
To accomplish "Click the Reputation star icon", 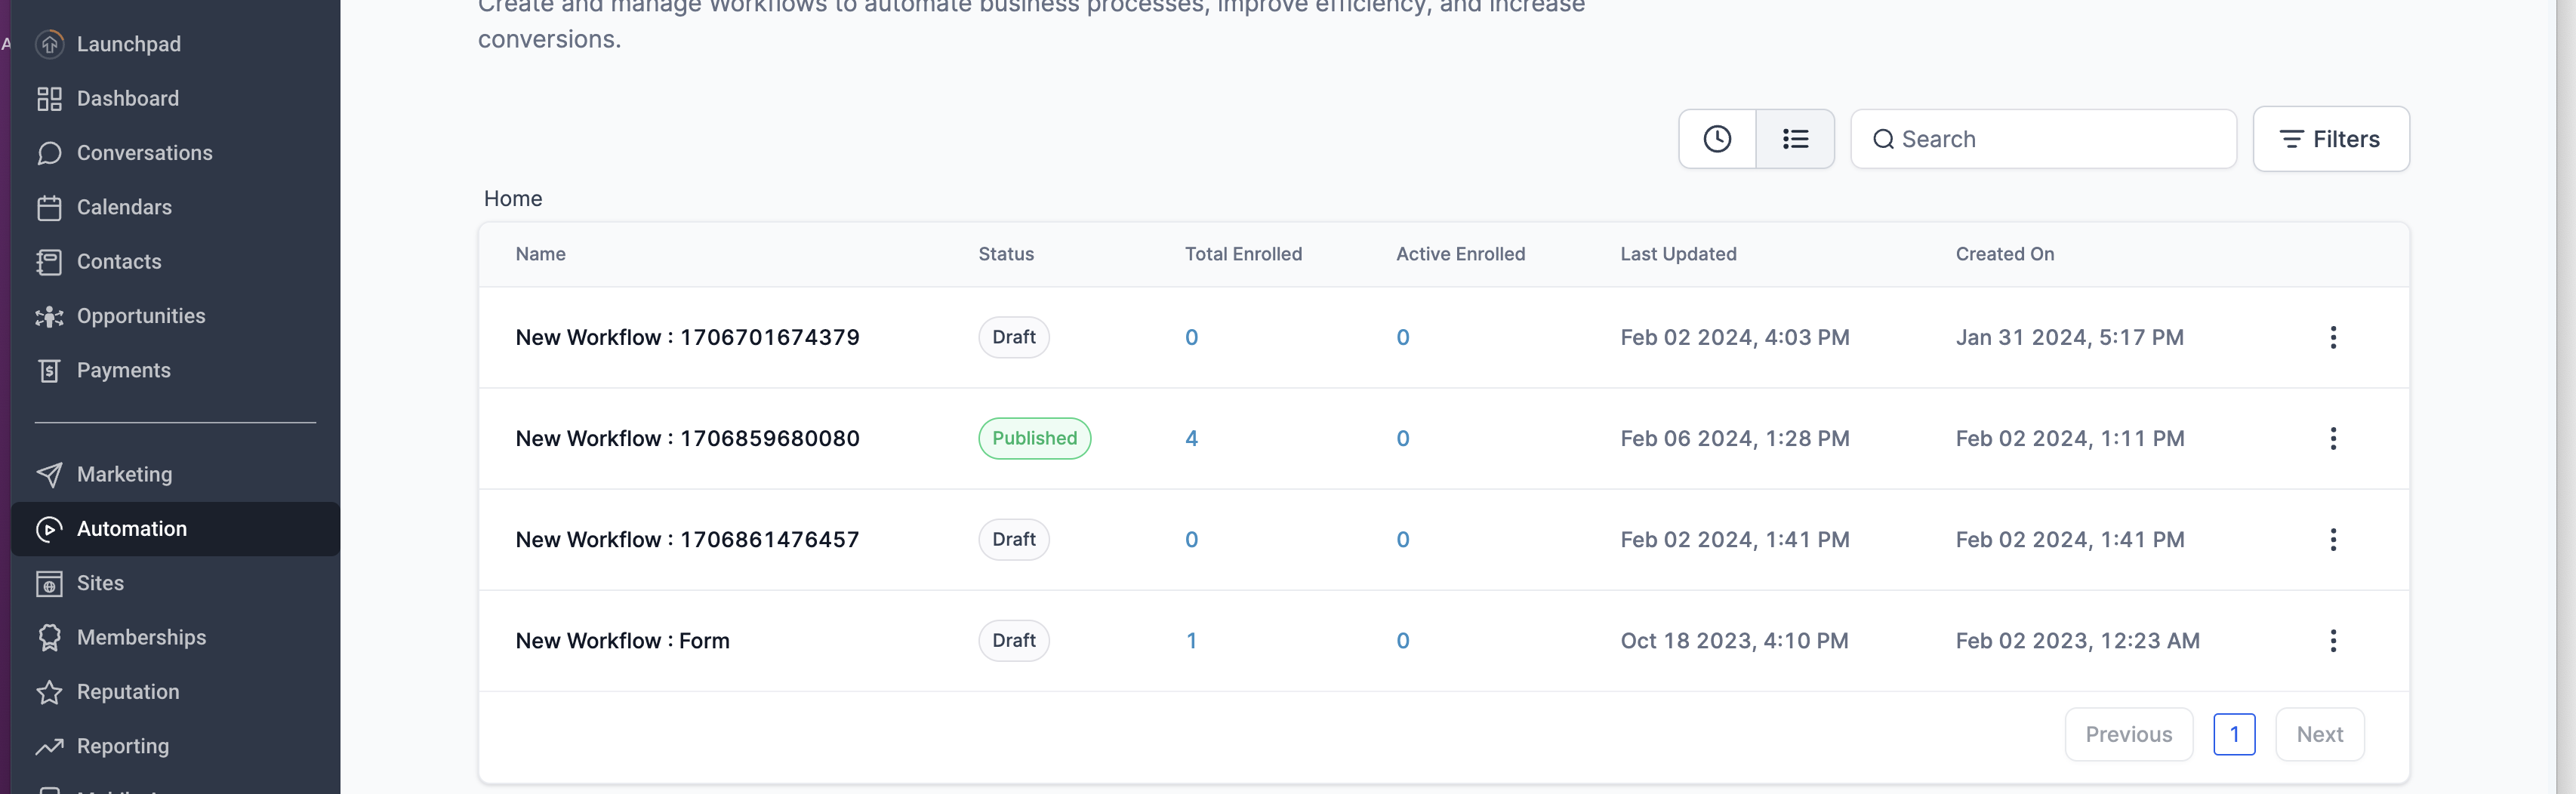I will (49, 692).
